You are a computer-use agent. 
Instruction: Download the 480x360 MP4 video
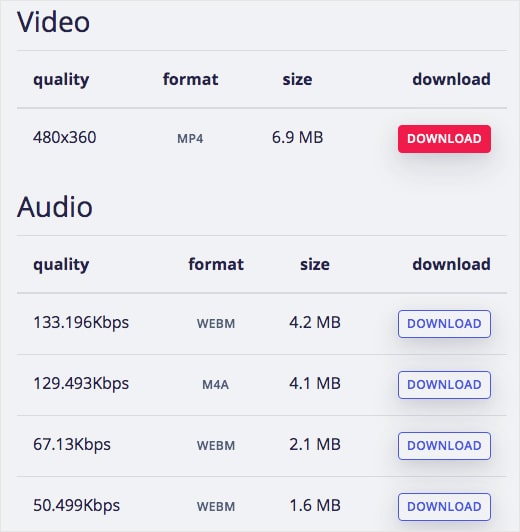click(x=444, y=139)
